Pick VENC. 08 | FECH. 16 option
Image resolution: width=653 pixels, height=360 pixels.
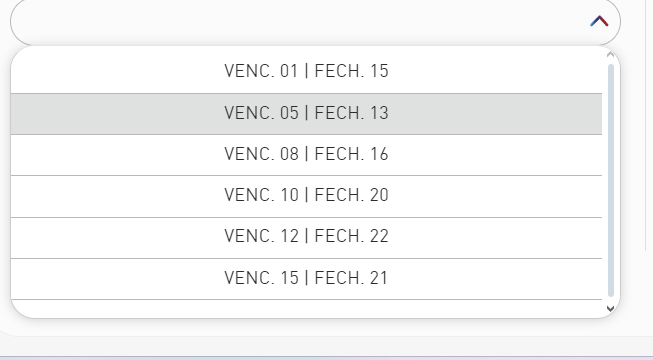(306, 155)
